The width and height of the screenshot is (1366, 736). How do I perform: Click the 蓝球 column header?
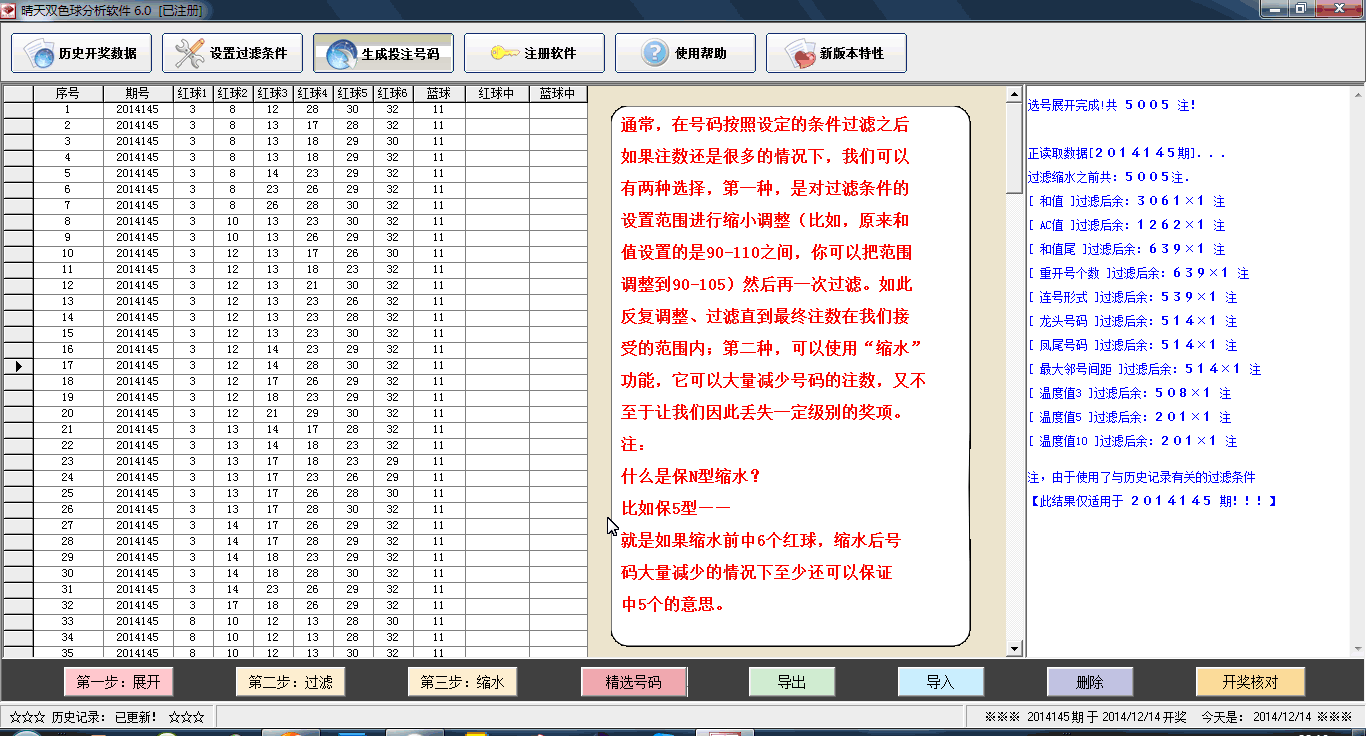[x=438, y=93]
